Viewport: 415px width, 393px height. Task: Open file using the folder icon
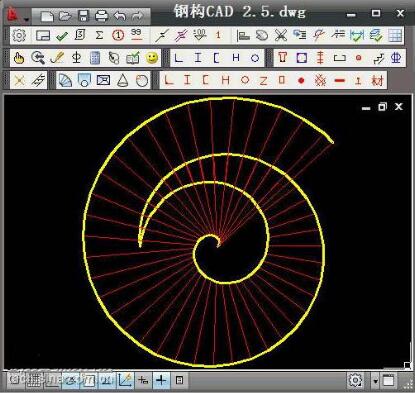coord(65,16)
